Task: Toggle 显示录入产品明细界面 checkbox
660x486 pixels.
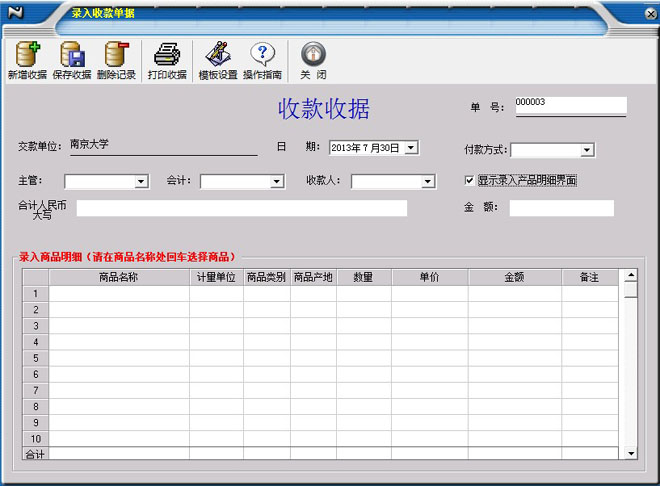Action: click(x=470, y=181)
